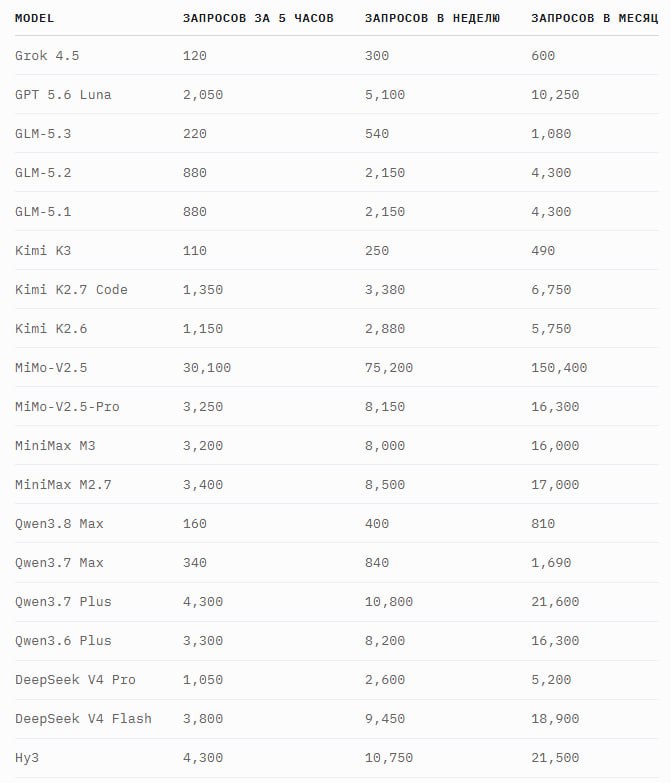Click the MODEL column header
Screen dimensions: 671x783
coord(34,18)
